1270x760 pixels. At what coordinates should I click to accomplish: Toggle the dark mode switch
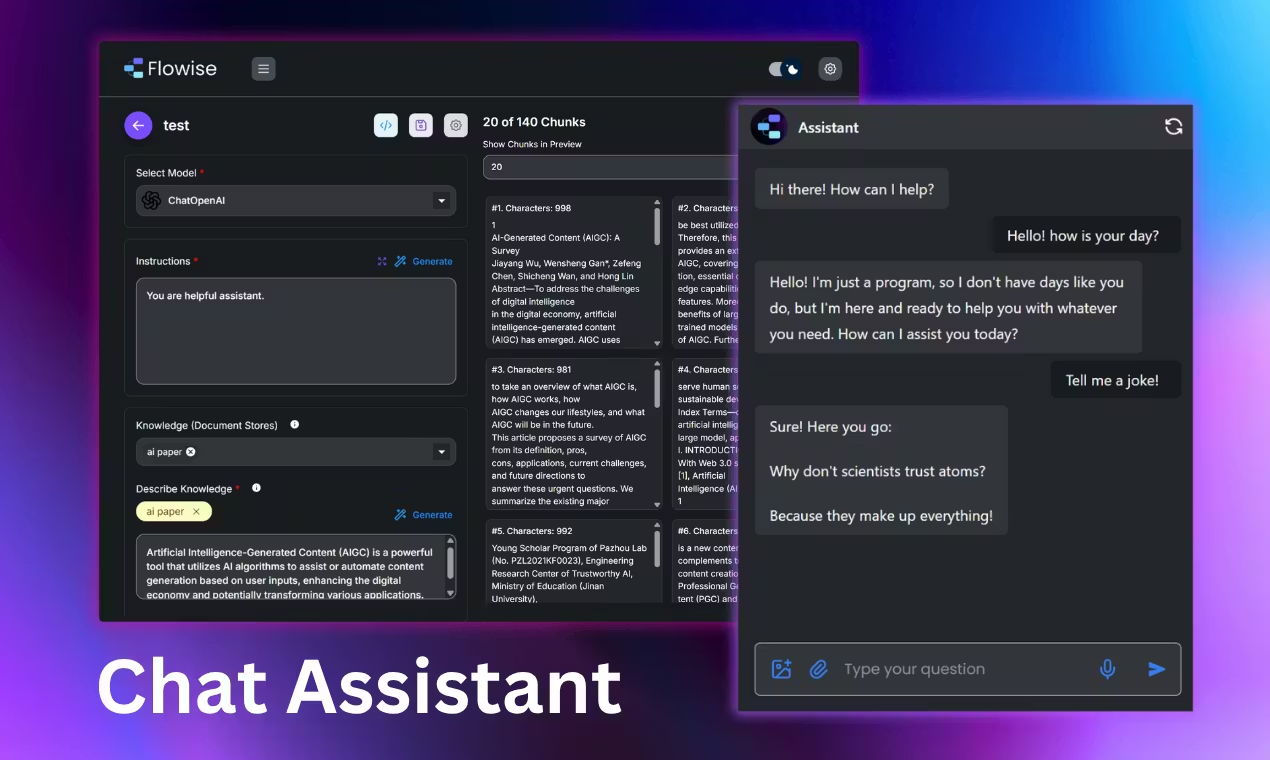point(784,69)
